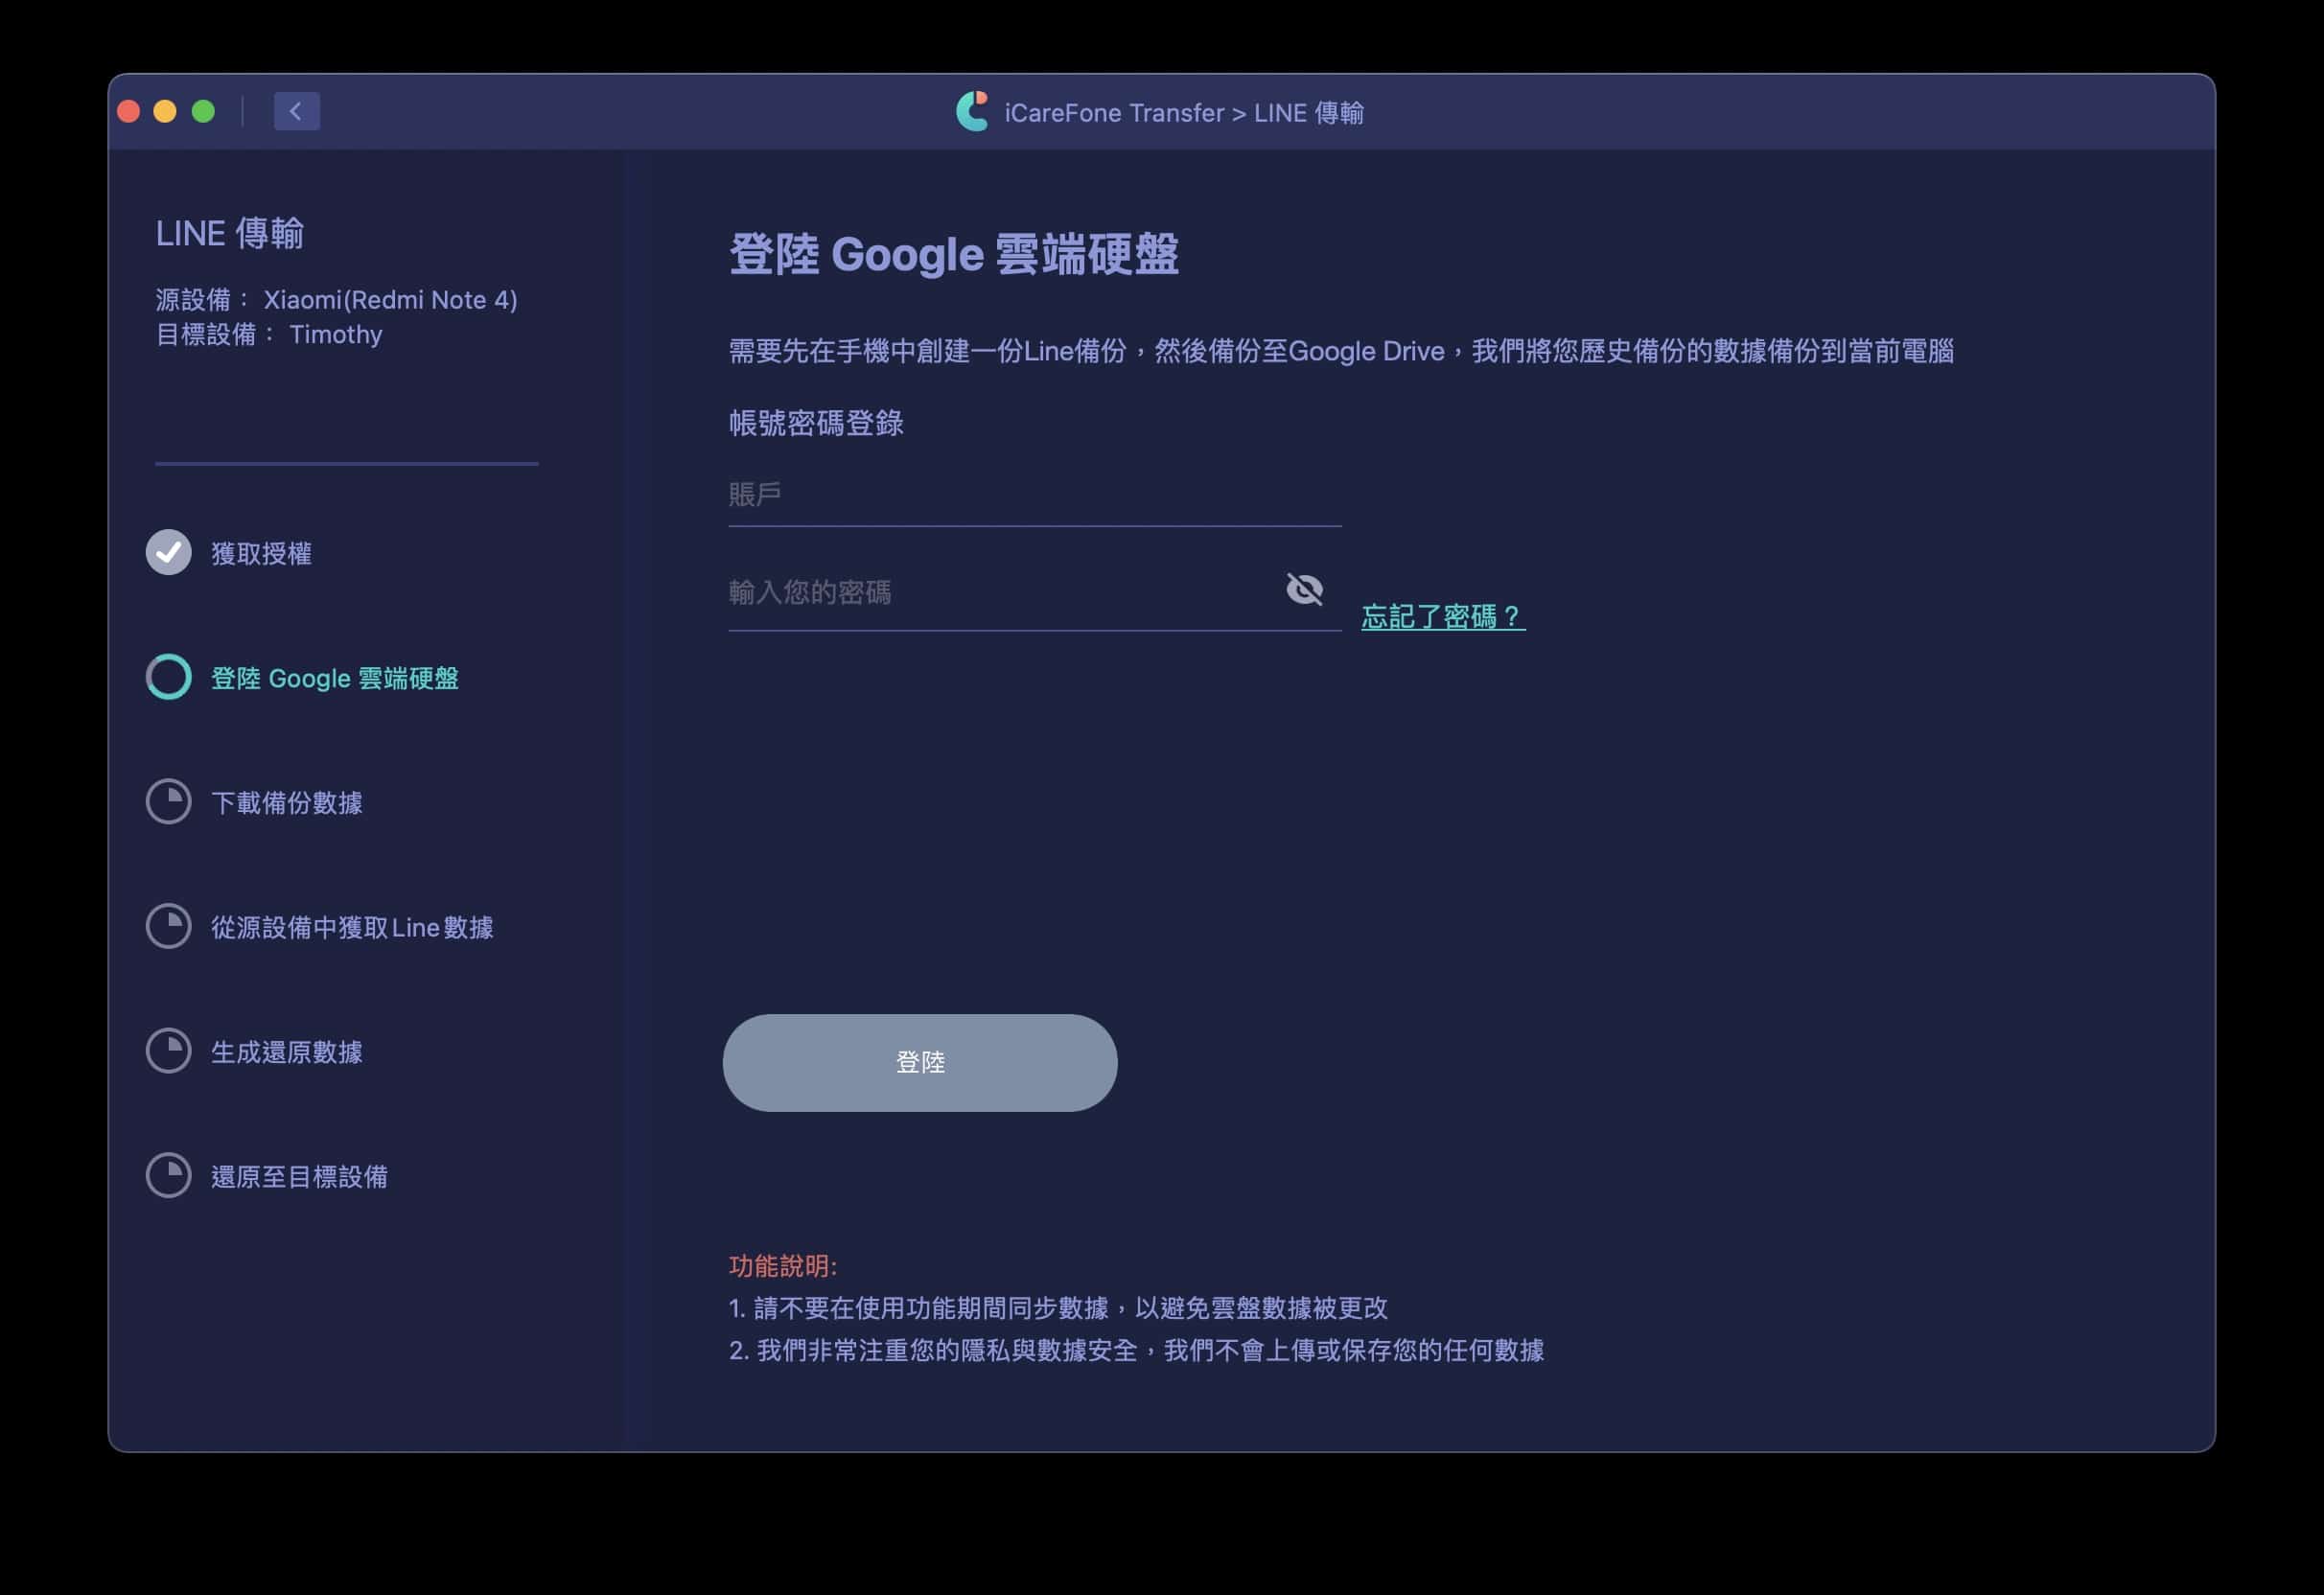Click the back arrow button in title bar

click(296, 111)
